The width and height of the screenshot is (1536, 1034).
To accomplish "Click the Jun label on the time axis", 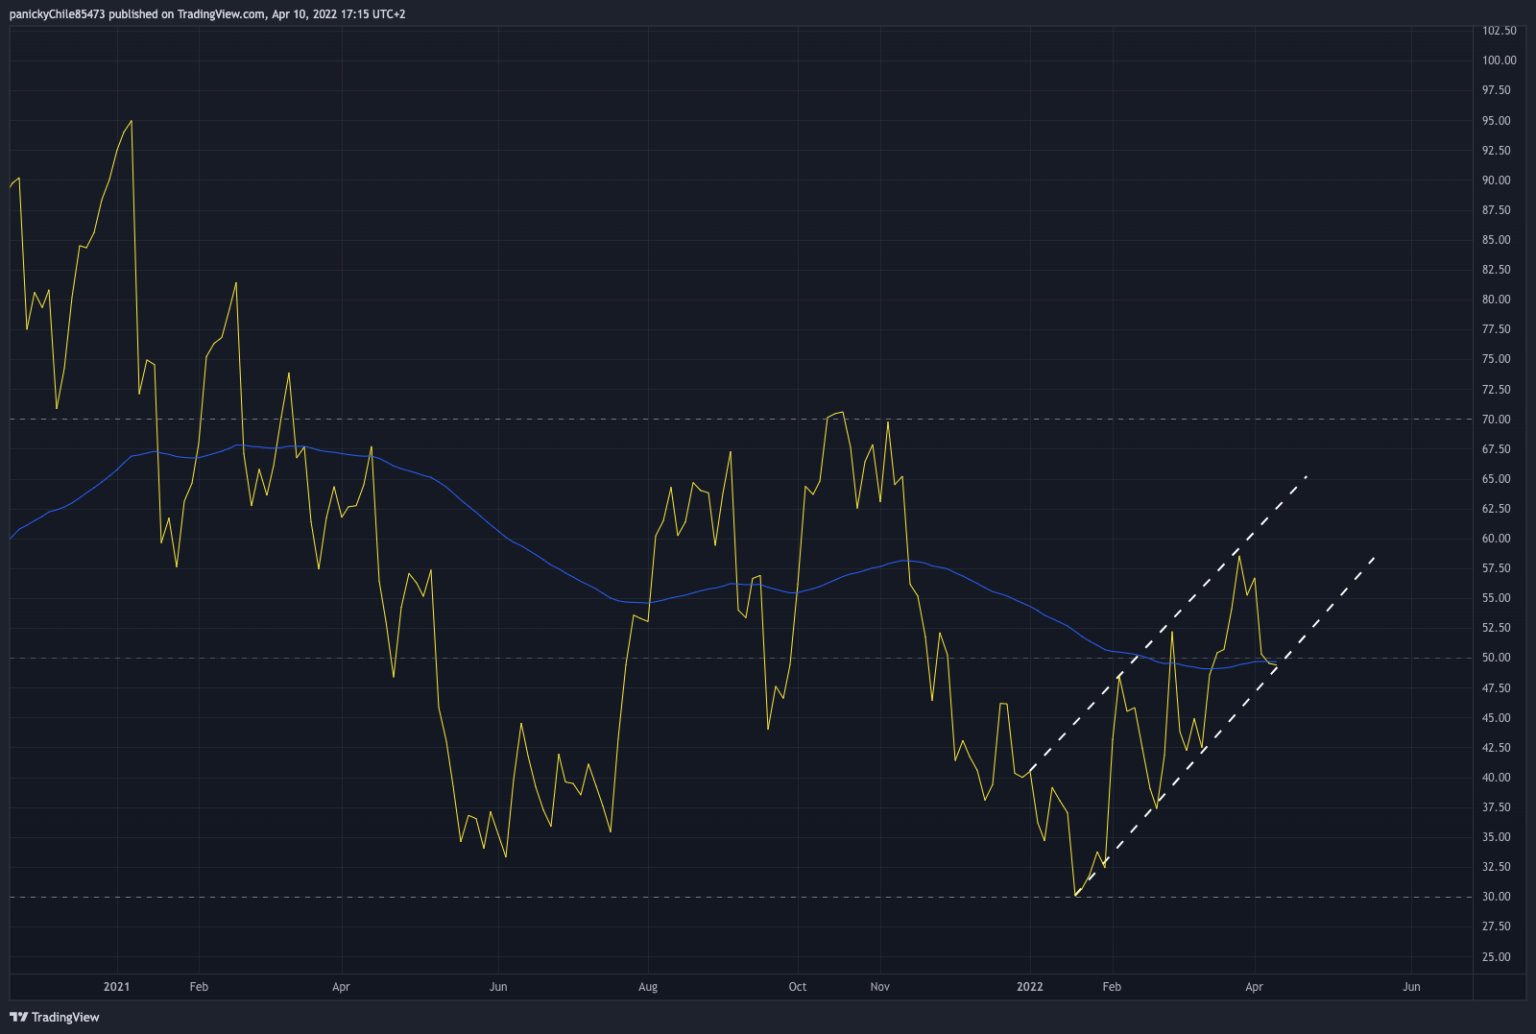I will coord(497,987).
